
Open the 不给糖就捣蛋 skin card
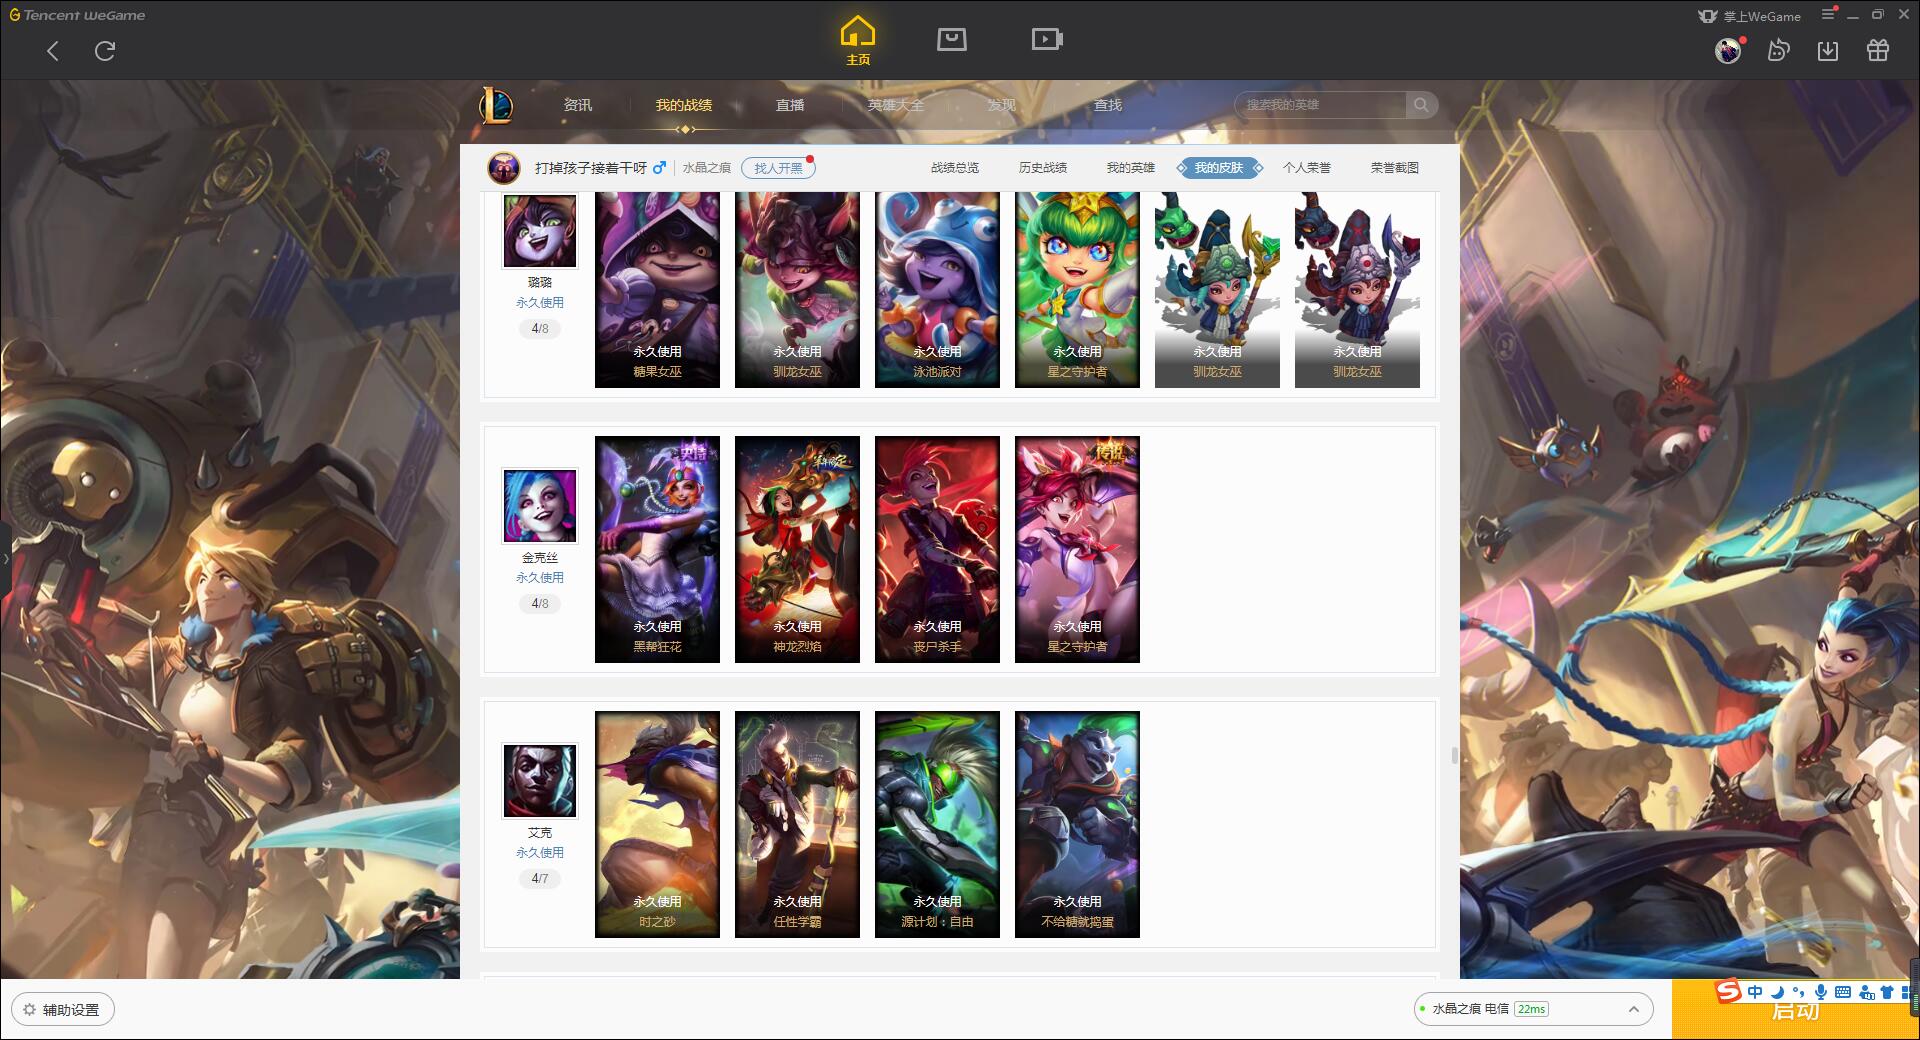click(x=1077, y=824)
